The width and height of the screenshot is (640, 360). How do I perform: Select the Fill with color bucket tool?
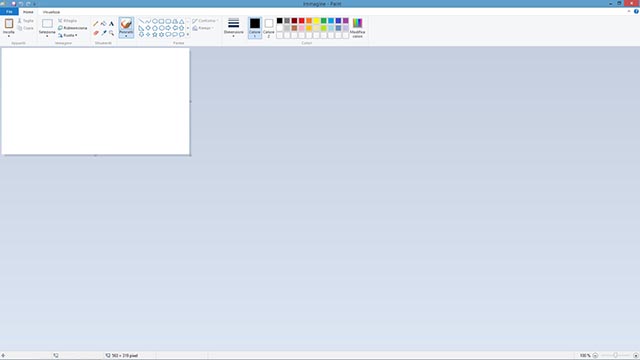click(x=104, y=24)
